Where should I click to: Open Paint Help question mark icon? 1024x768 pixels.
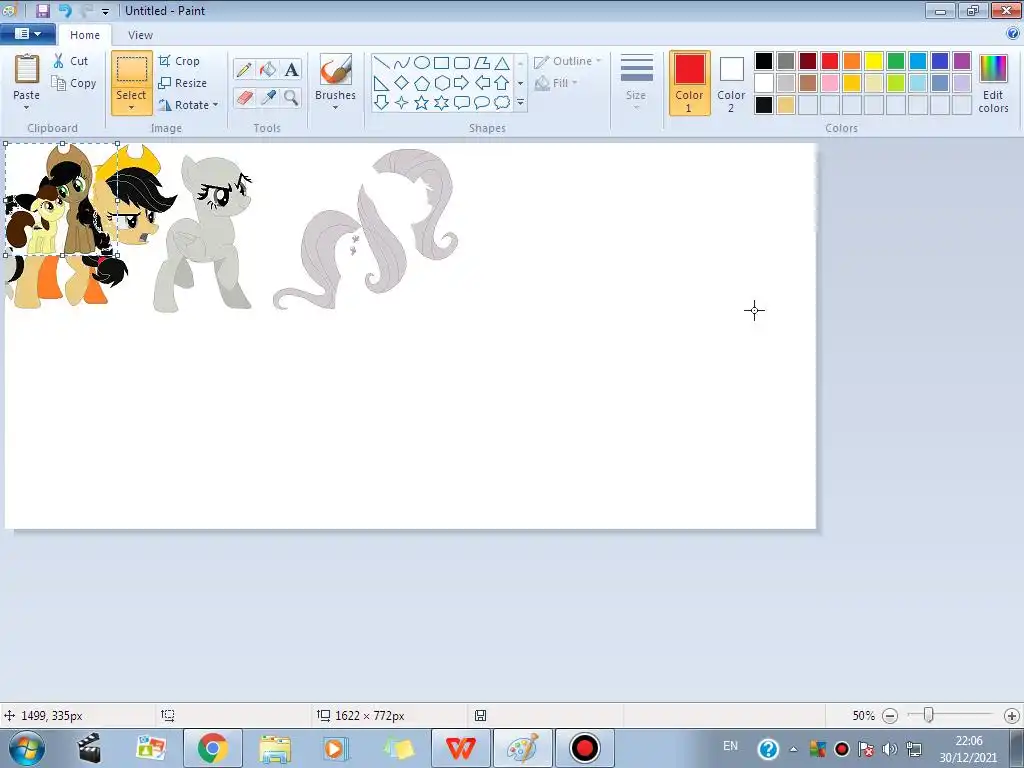click(1012, 34)
